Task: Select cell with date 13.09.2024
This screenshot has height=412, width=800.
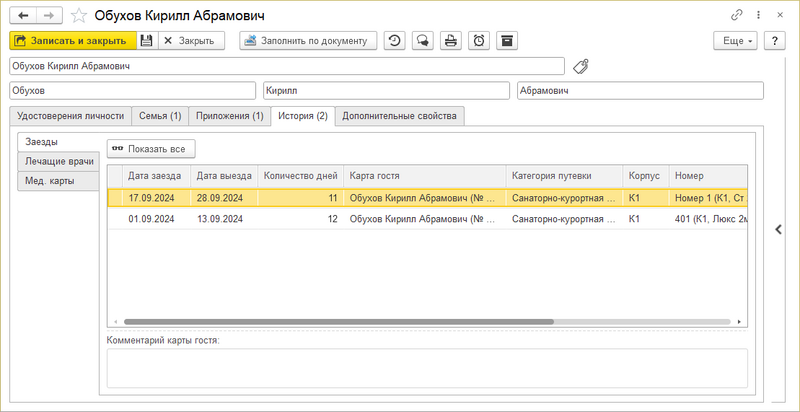Action: [224, 219]
